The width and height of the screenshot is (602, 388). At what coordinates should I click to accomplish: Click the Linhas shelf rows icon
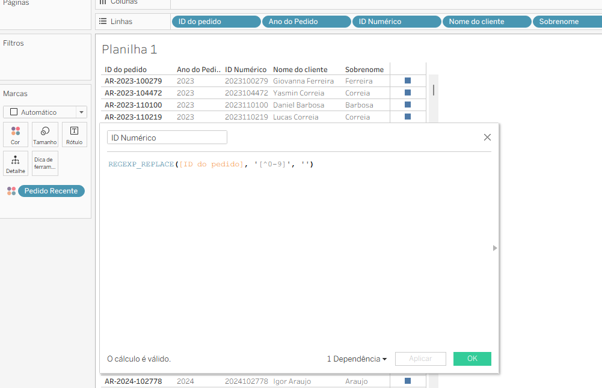point(103,21)
